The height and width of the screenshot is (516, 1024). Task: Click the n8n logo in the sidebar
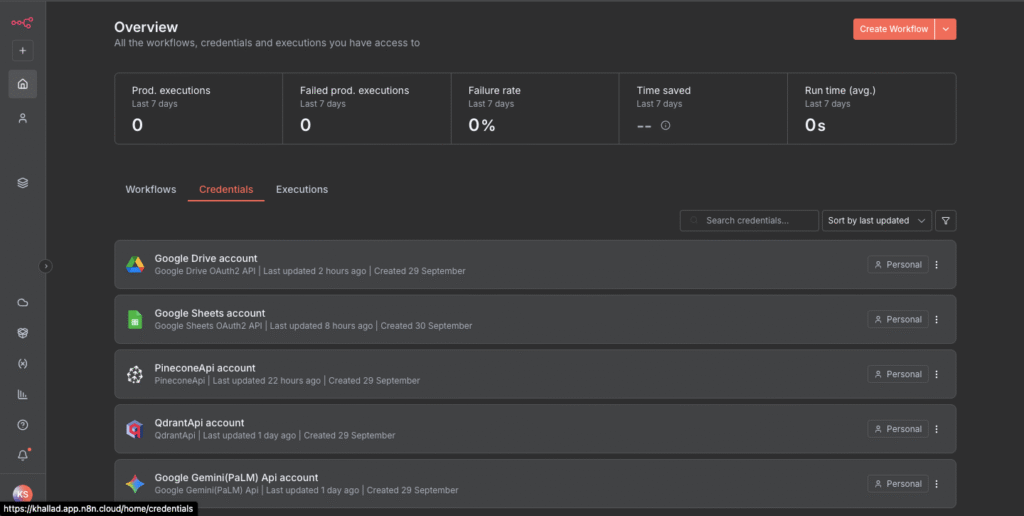[x=22, y=20]
